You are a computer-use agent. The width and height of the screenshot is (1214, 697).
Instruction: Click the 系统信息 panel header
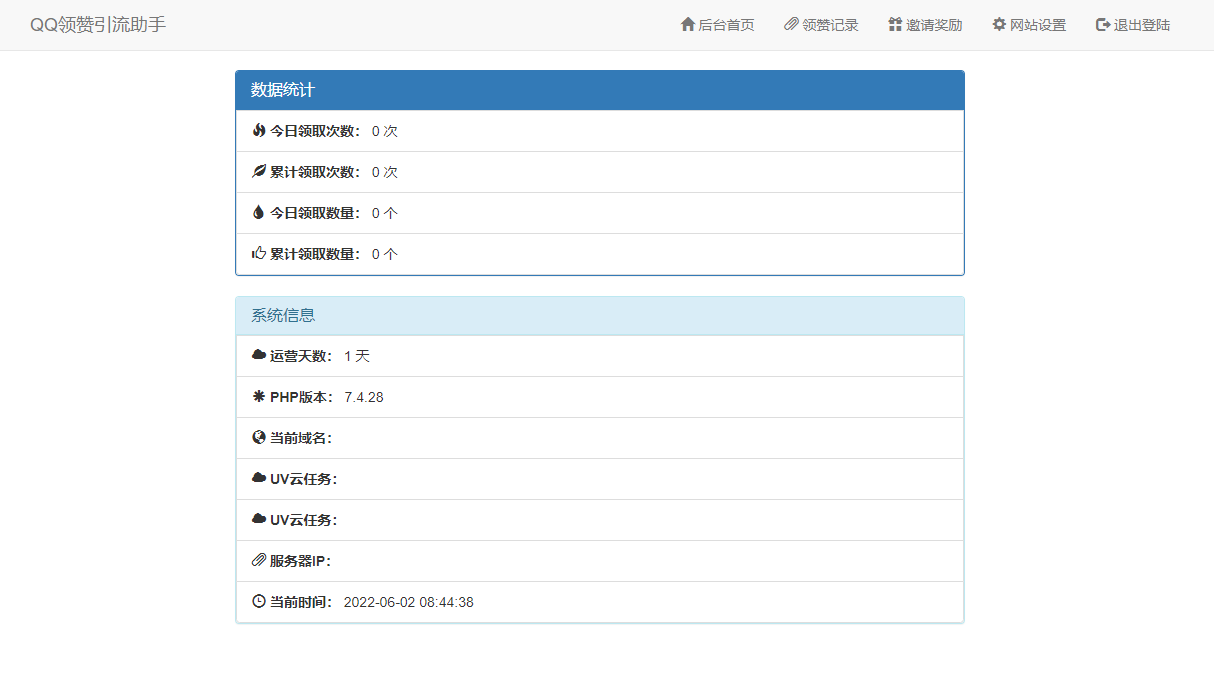click(x=600, y=315)
